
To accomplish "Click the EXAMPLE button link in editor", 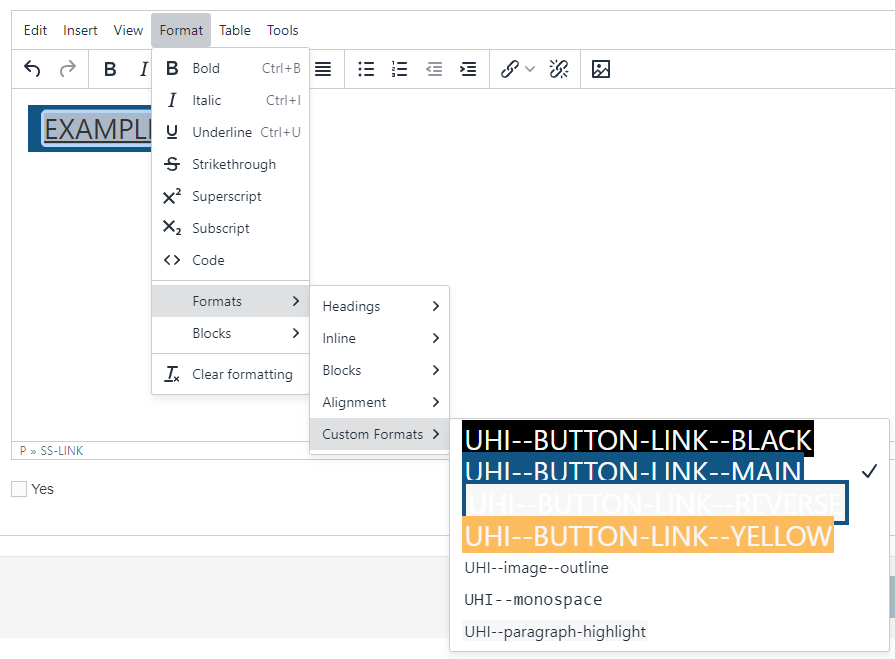I will [x=97, y=128].
